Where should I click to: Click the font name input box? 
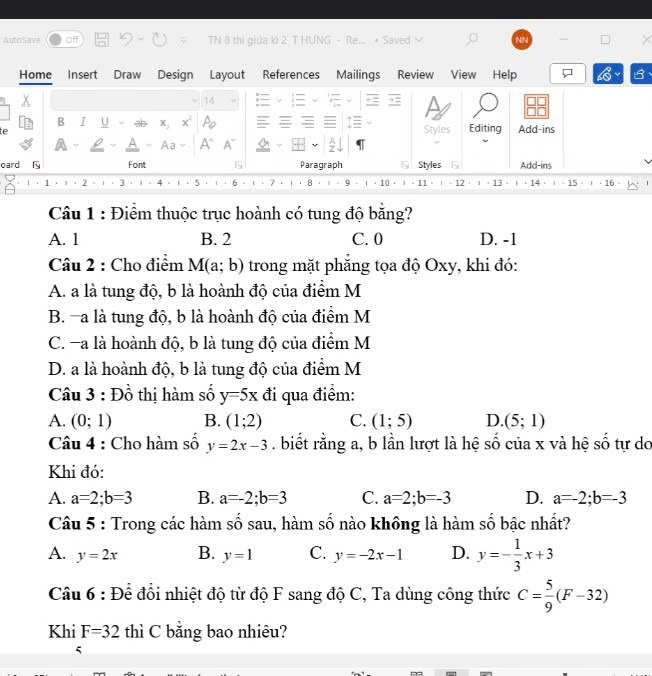point(123,99)
